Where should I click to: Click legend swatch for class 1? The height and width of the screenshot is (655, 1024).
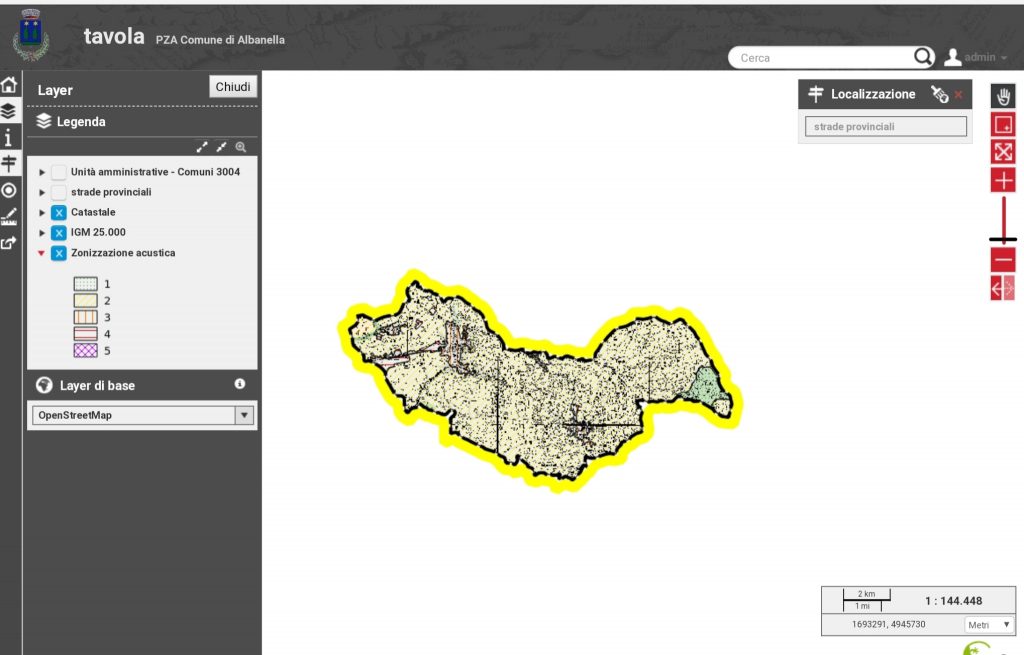pyautogui.click(x=86, y=284)
